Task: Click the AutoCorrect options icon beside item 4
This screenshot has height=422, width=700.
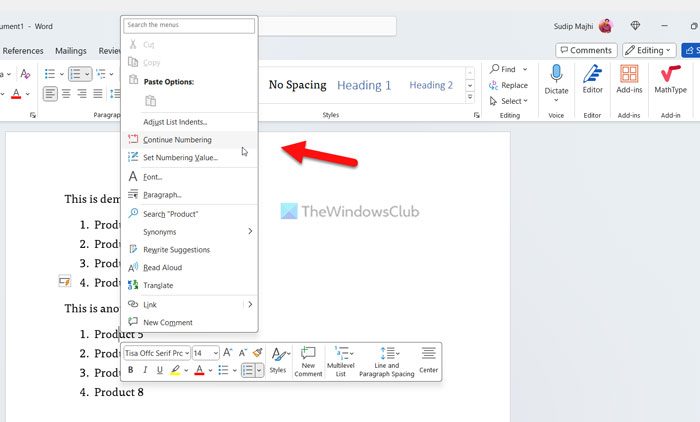Action: 65,281
